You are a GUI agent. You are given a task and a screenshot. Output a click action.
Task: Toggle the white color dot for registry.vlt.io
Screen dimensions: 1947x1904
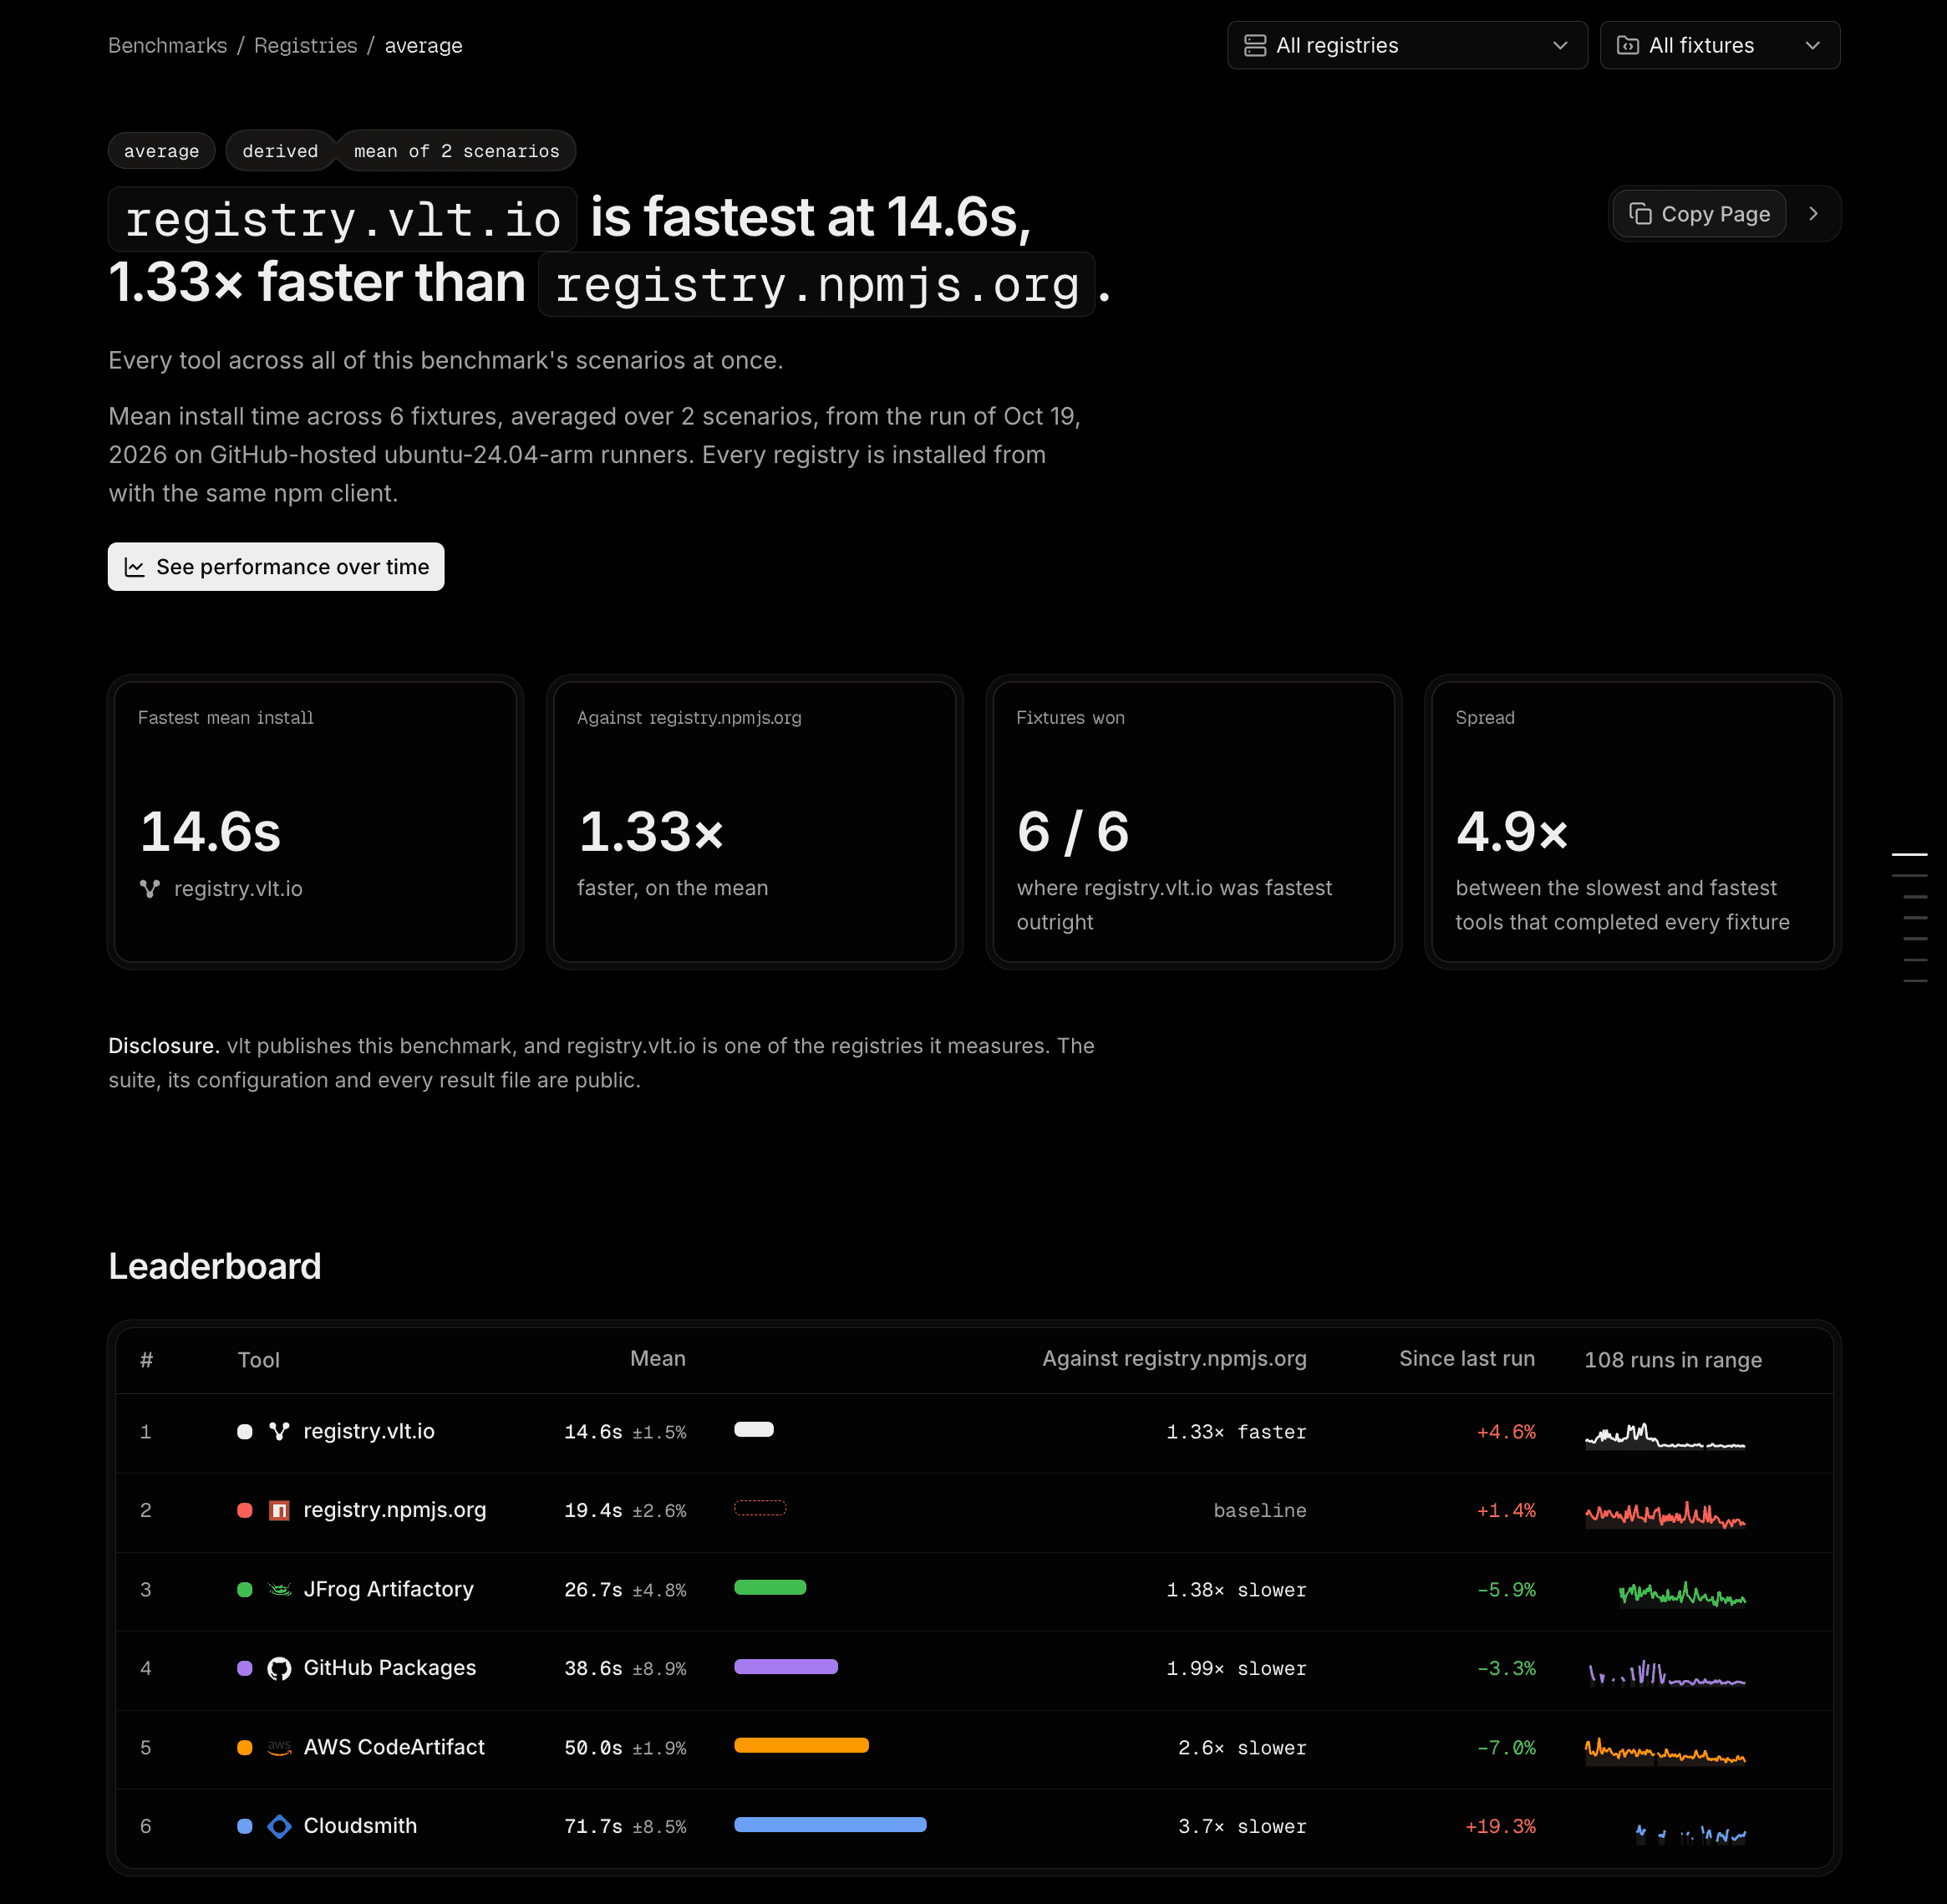[x=244, y=1431]
